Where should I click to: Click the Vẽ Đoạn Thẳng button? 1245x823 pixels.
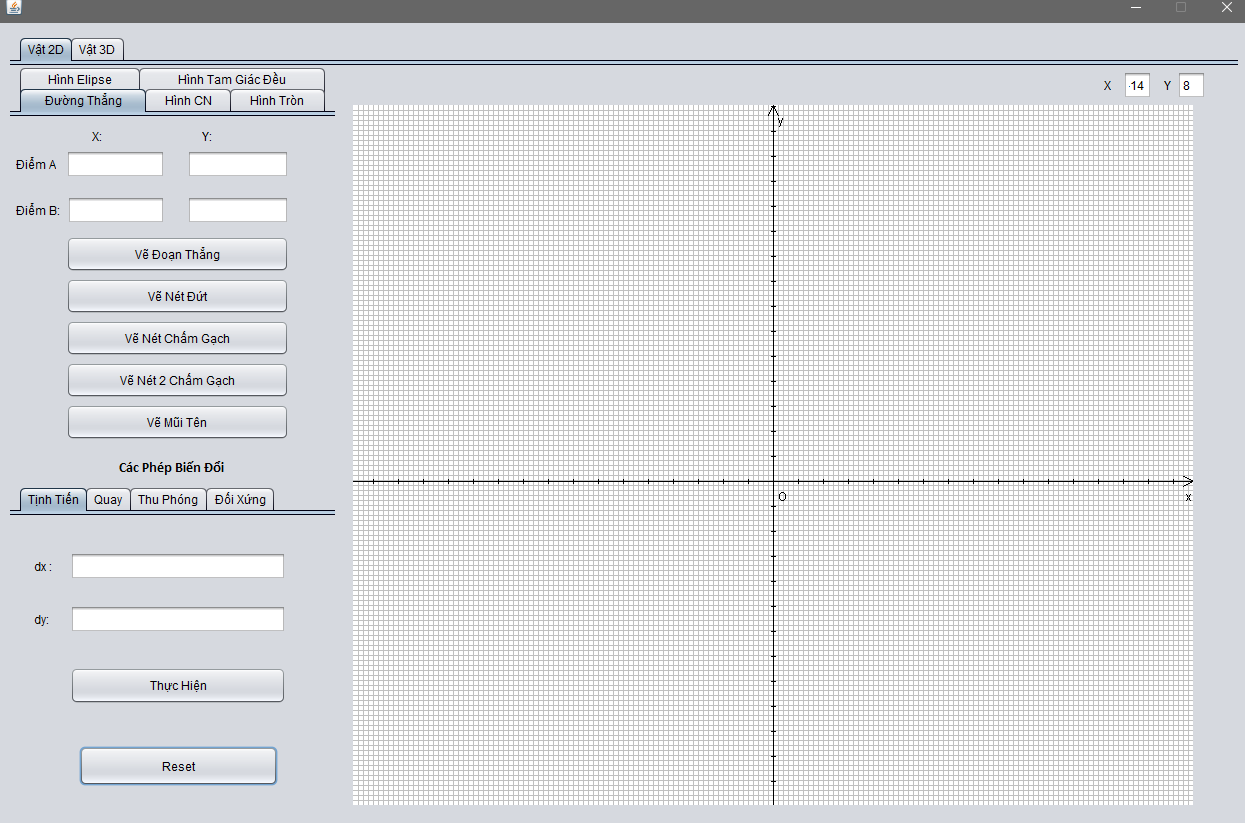[177, 254]
